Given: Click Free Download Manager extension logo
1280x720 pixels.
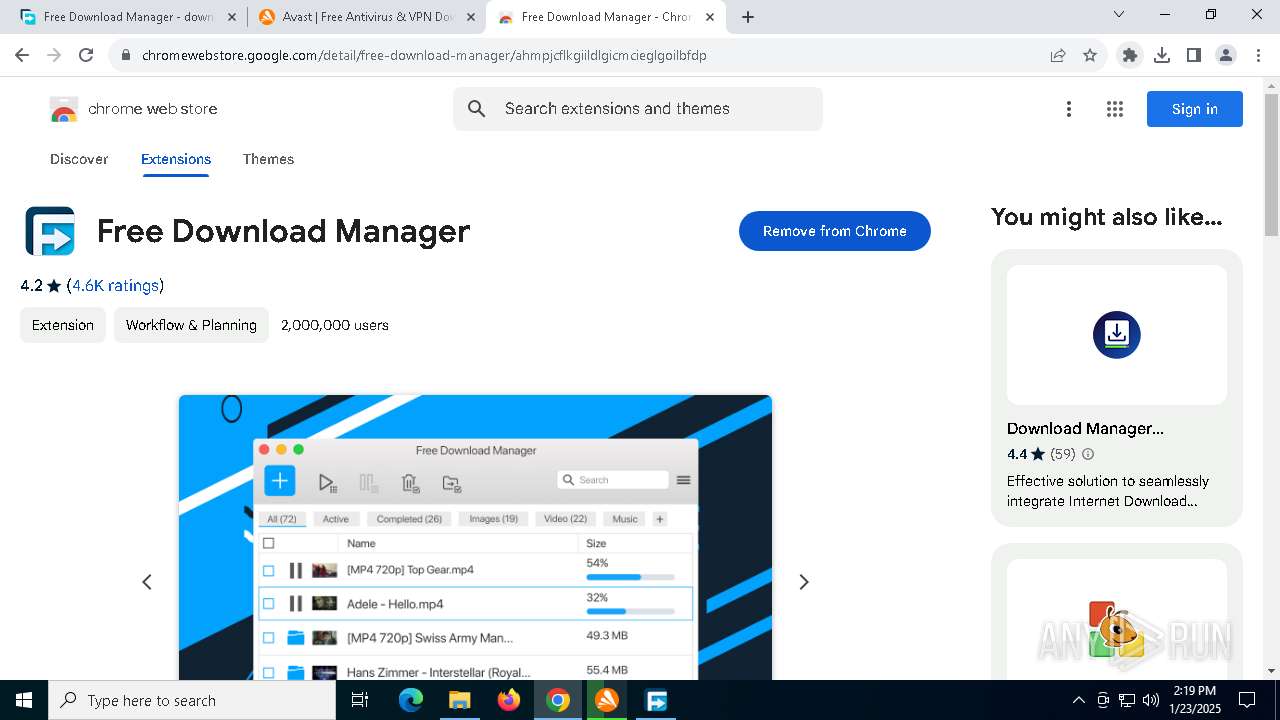Looking at the screenshot, I should (50, 231).
